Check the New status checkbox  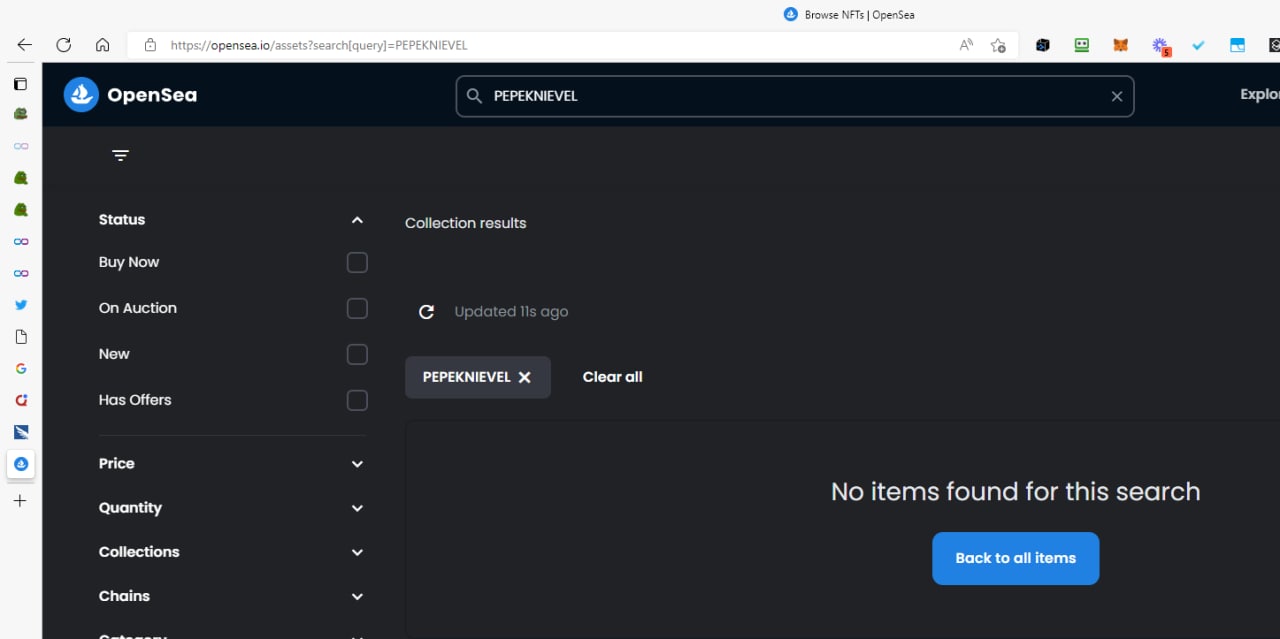tap(357, 355)
